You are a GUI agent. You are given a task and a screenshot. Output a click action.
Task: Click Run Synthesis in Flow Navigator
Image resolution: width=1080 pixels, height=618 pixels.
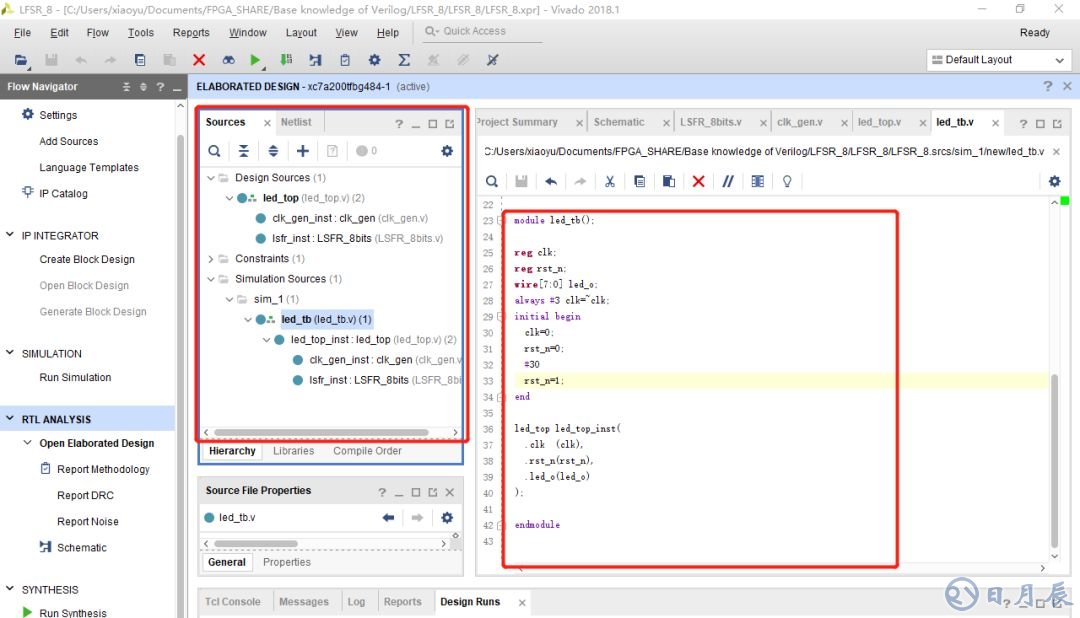point(73,613)
